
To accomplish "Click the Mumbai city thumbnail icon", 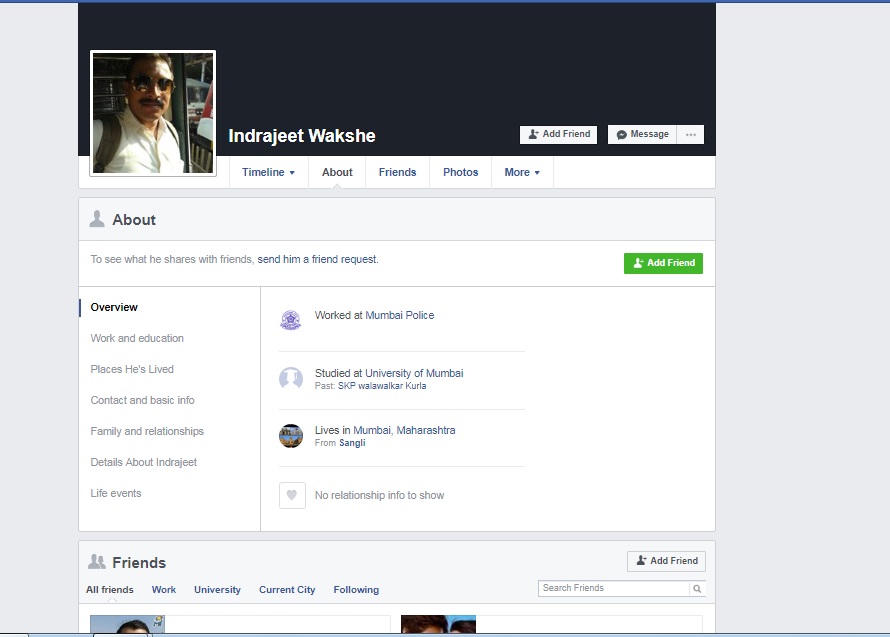I will [x=291, y=436].
